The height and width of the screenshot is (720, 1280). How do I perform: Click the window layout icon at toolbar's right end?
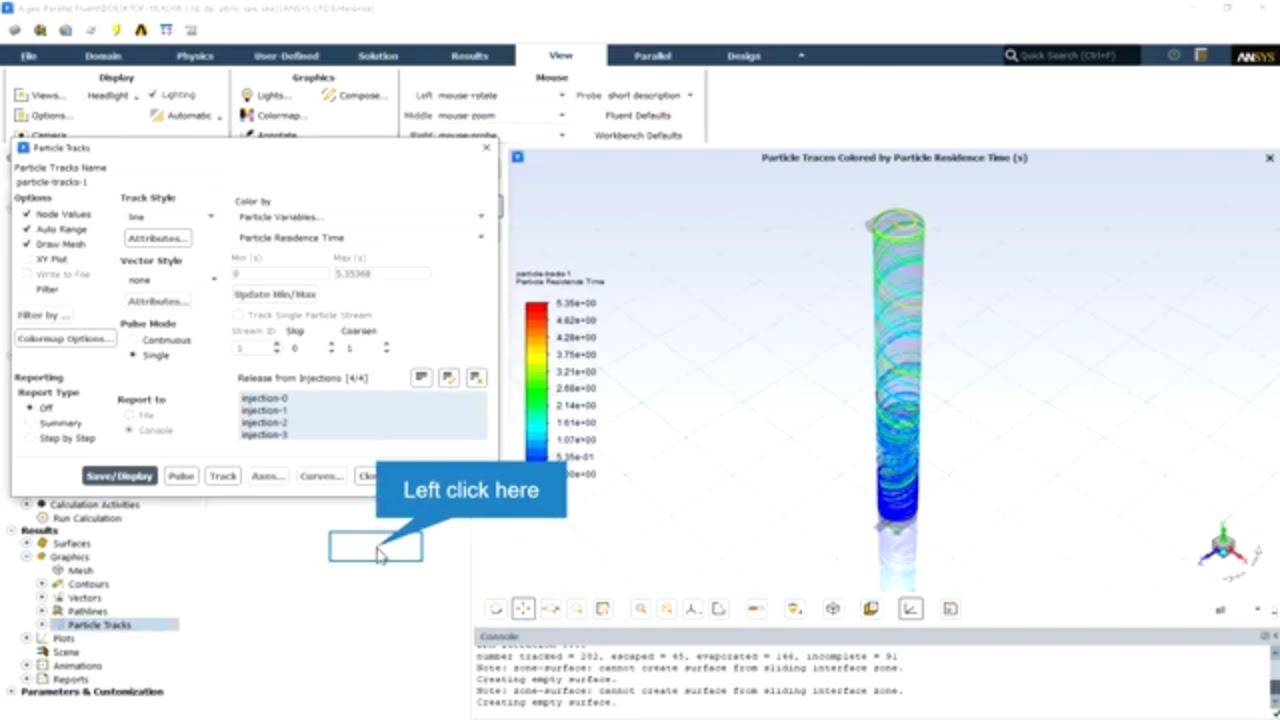[950, 608]
